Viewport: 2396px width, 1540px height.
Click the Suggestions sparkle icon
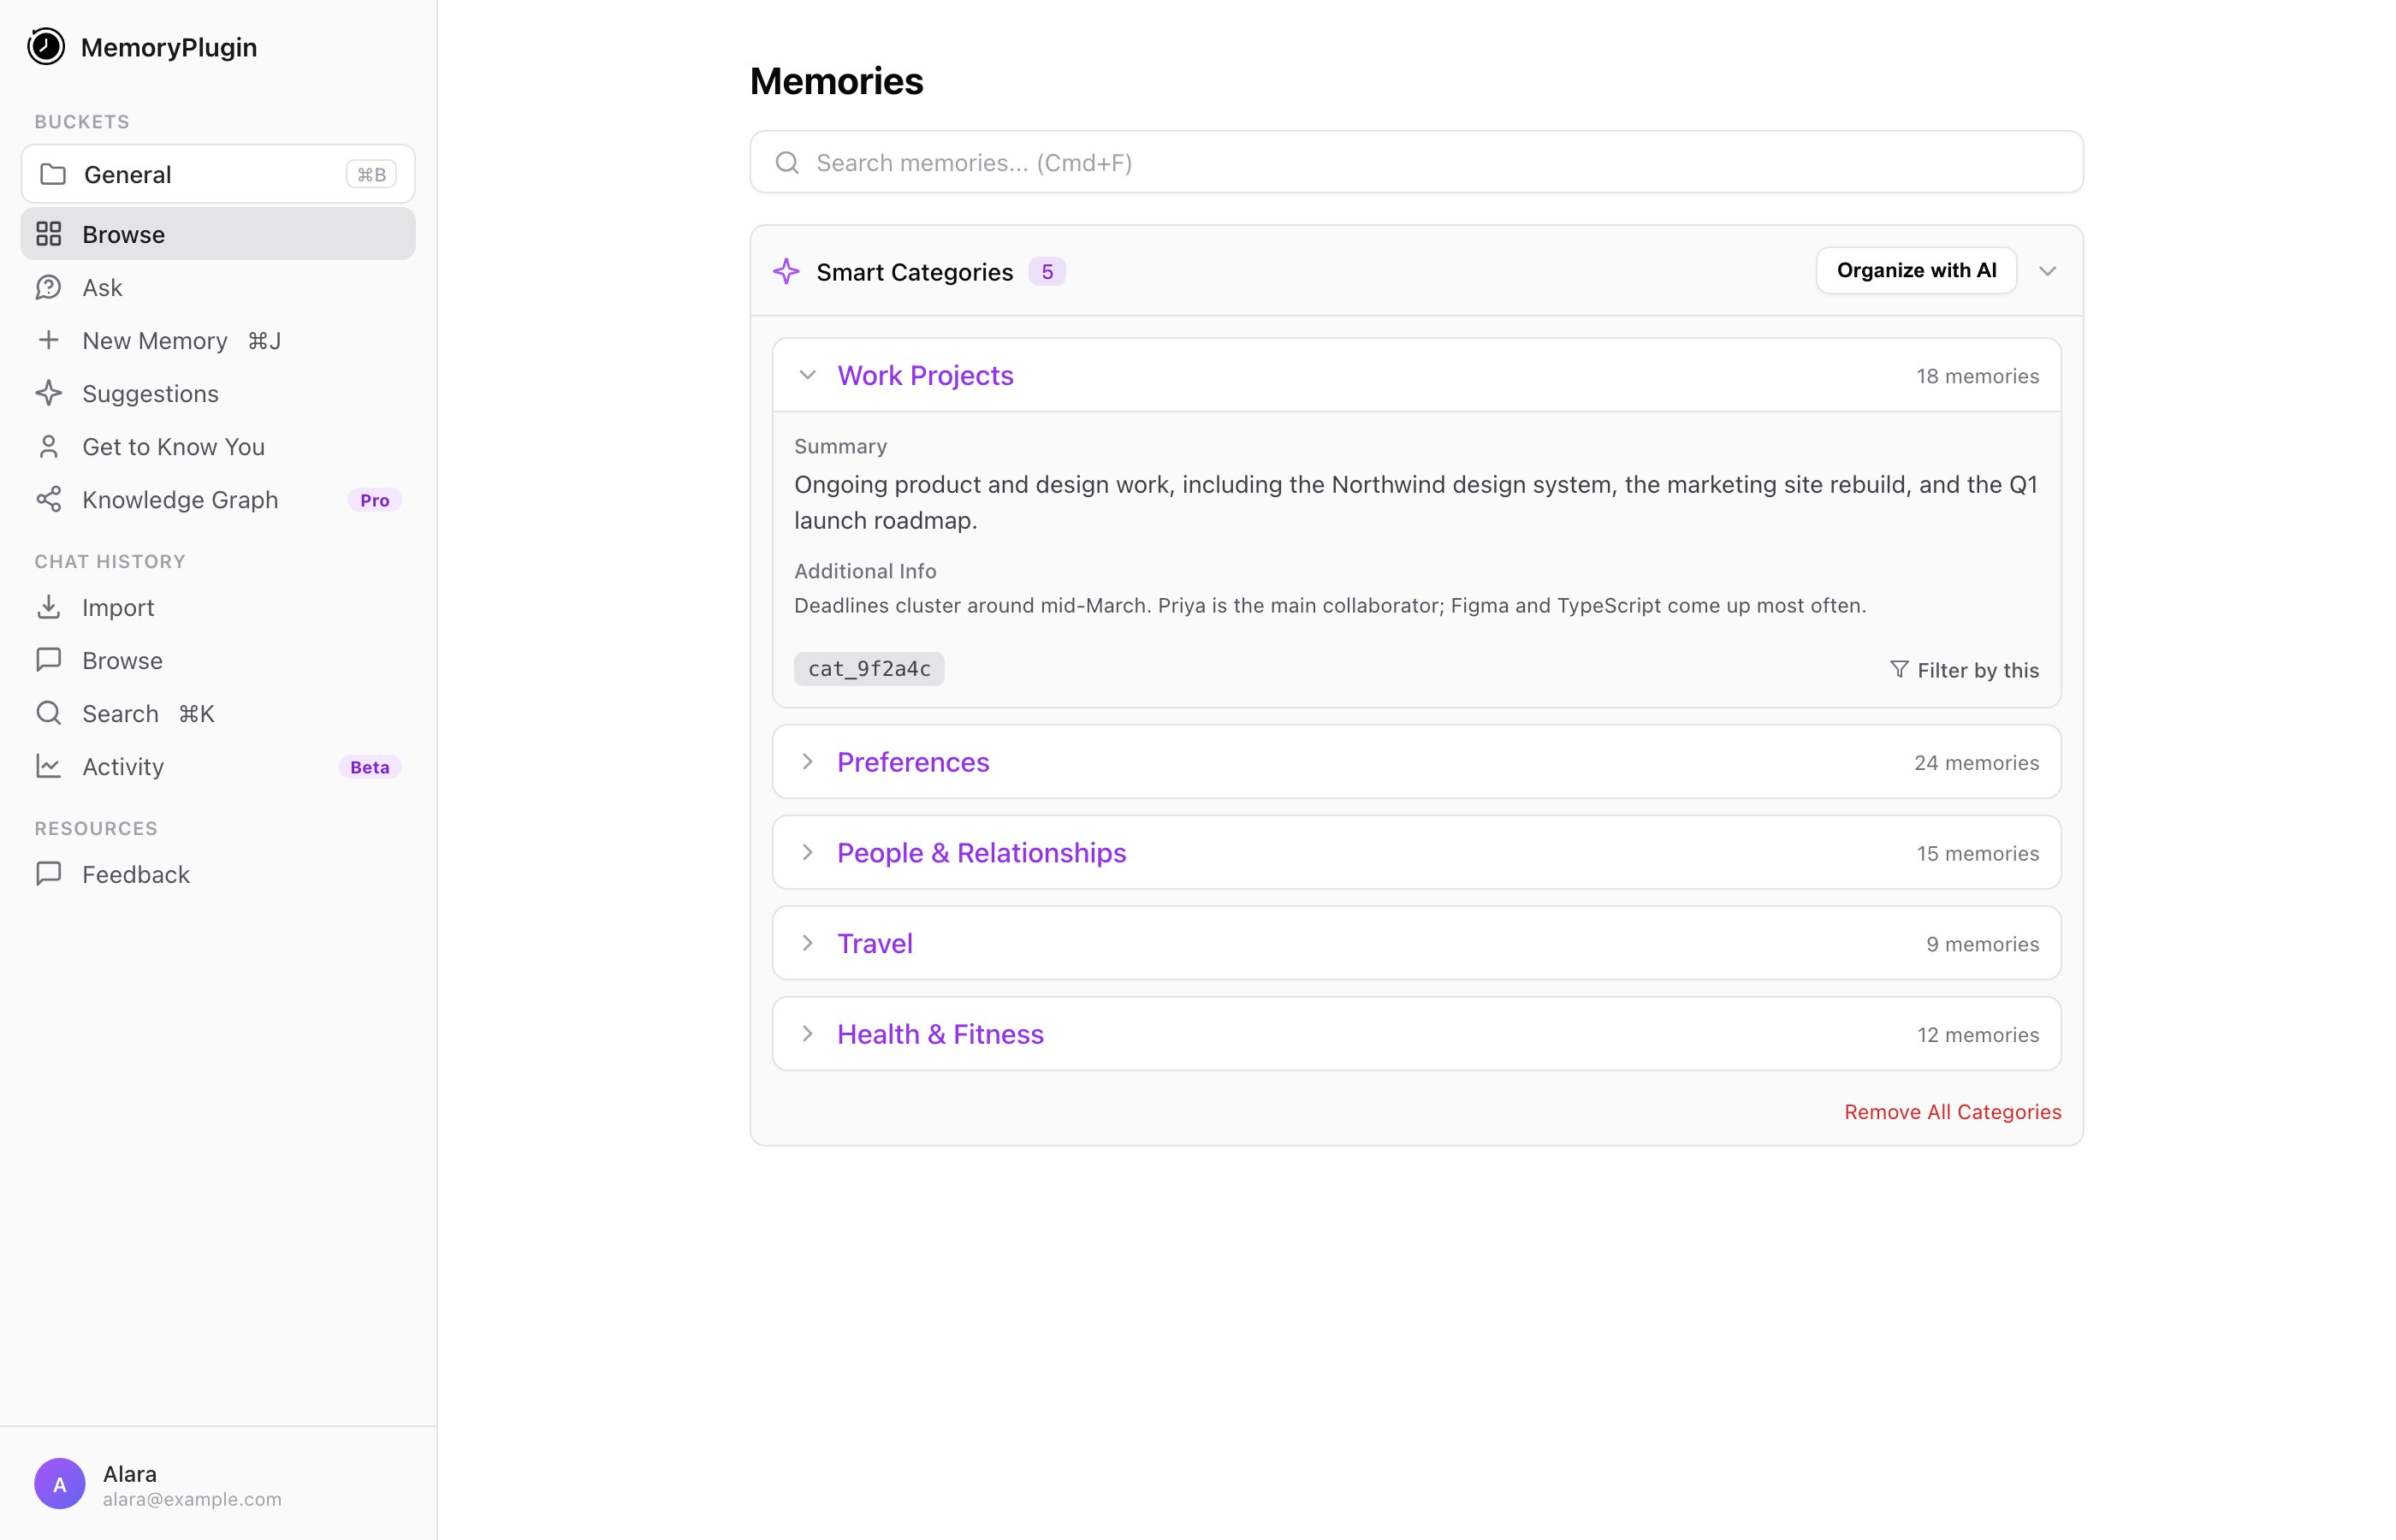[x=49, y=393]
